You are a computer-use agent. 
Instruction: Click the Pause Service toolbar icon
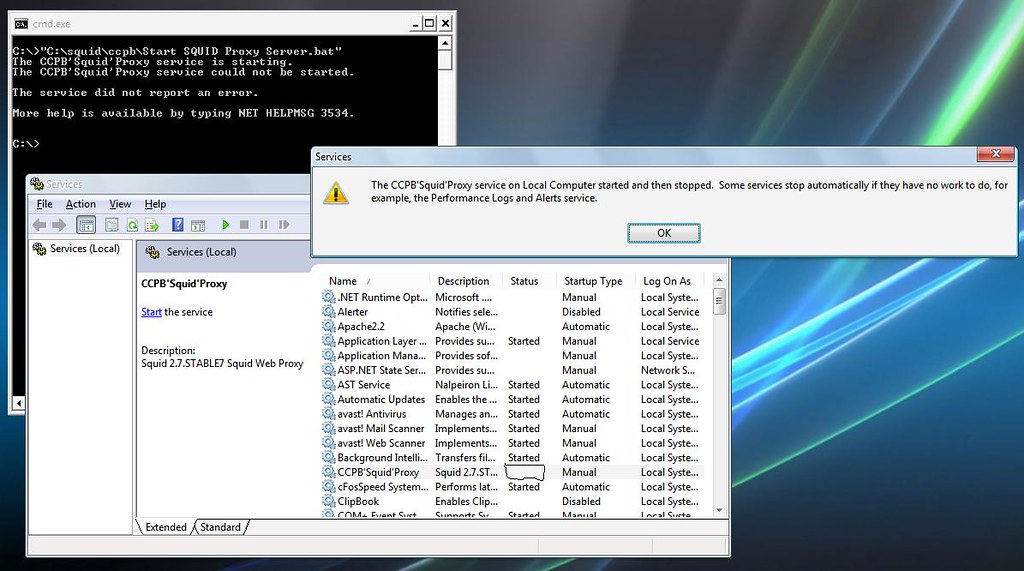263,225
